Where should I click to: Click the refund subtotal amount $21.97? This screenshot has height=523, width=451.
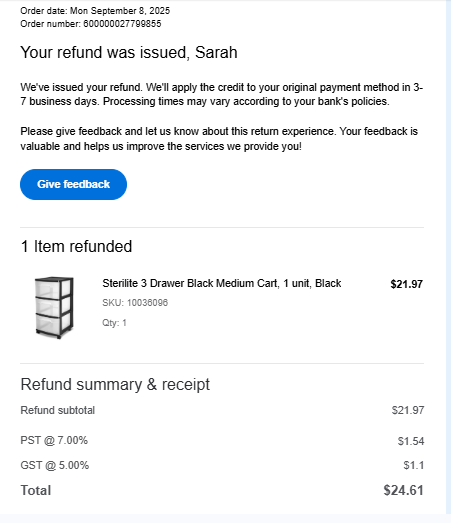[408, 410]
